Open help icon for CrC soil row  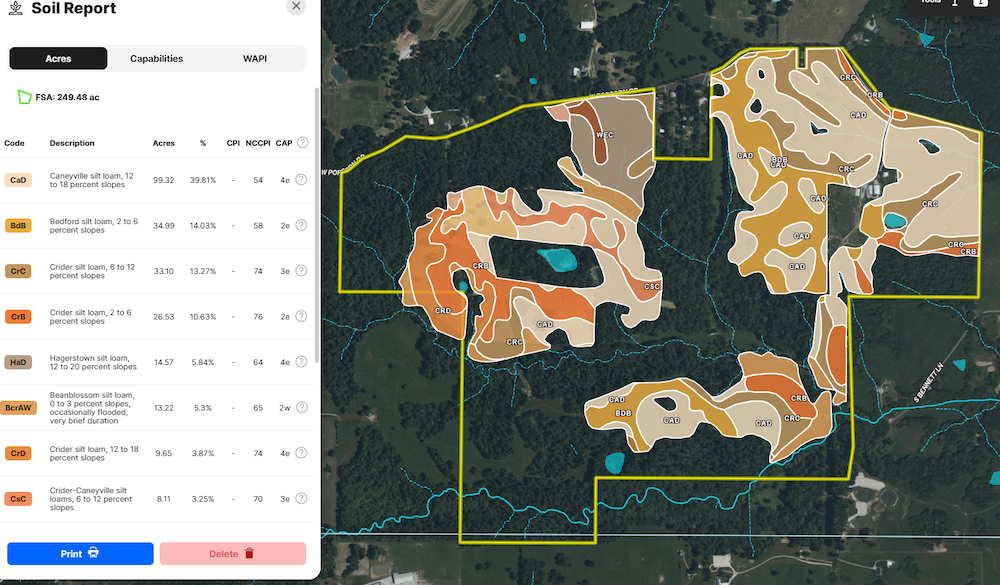[x=301, y=271]
